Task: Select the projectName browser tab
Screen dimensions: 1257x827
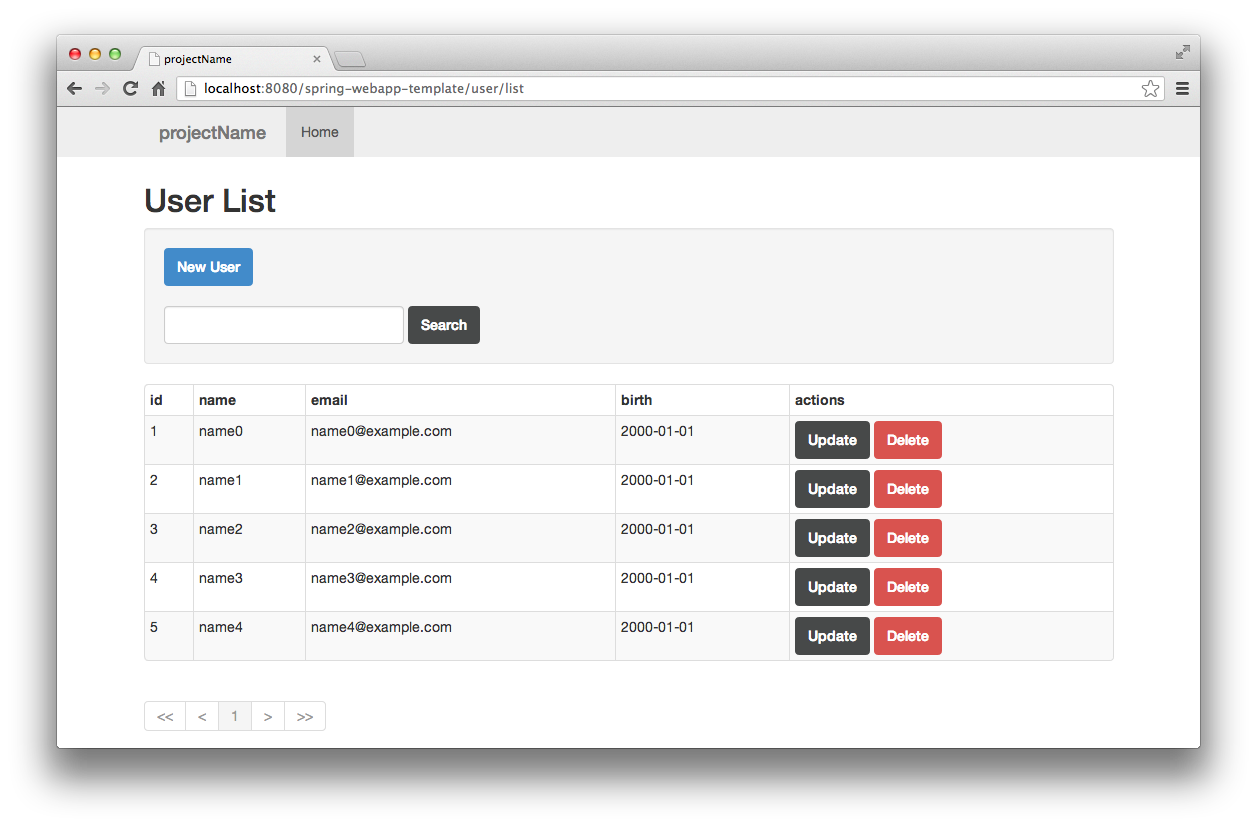Action: pyautogui.click(x=232, y=59)
